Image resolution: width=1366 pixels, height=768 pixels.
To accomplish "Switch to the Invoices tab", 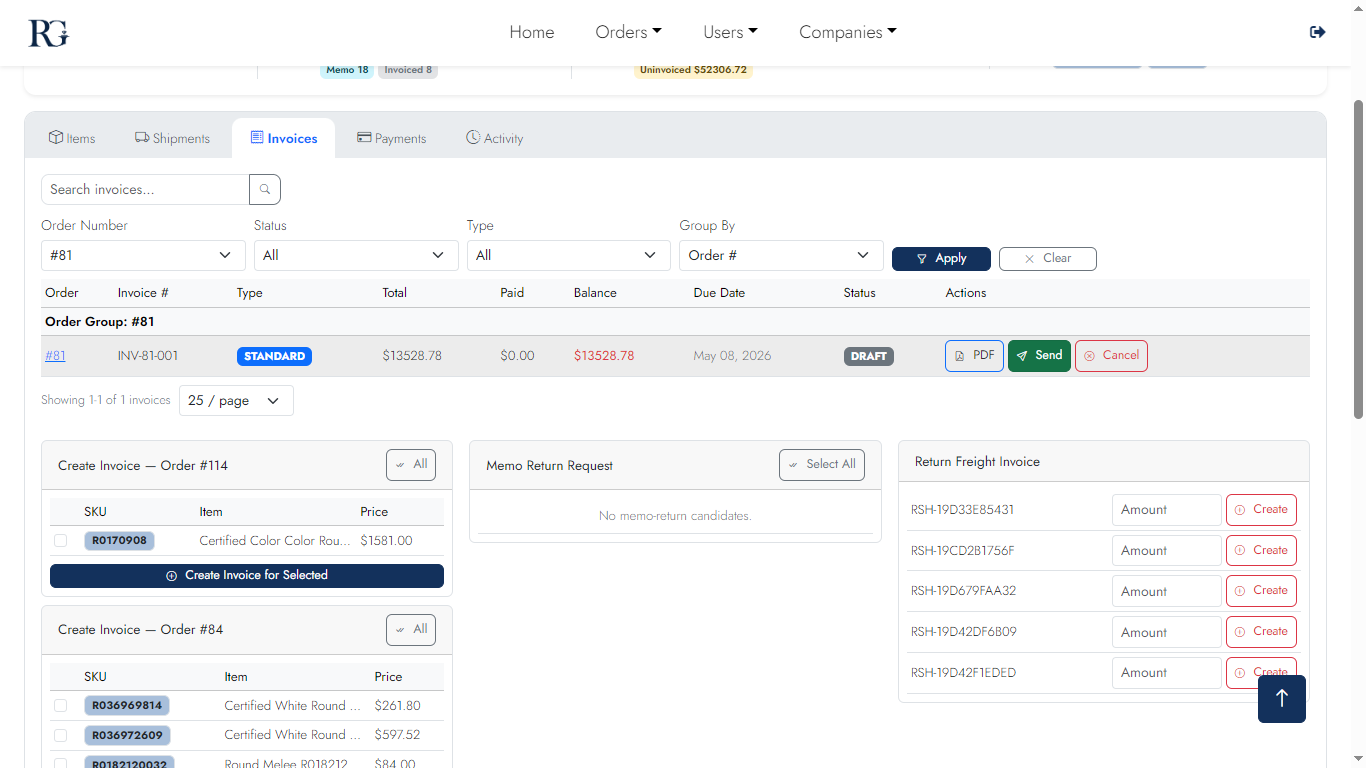I will pyautogui.click(x=284, y=137).
